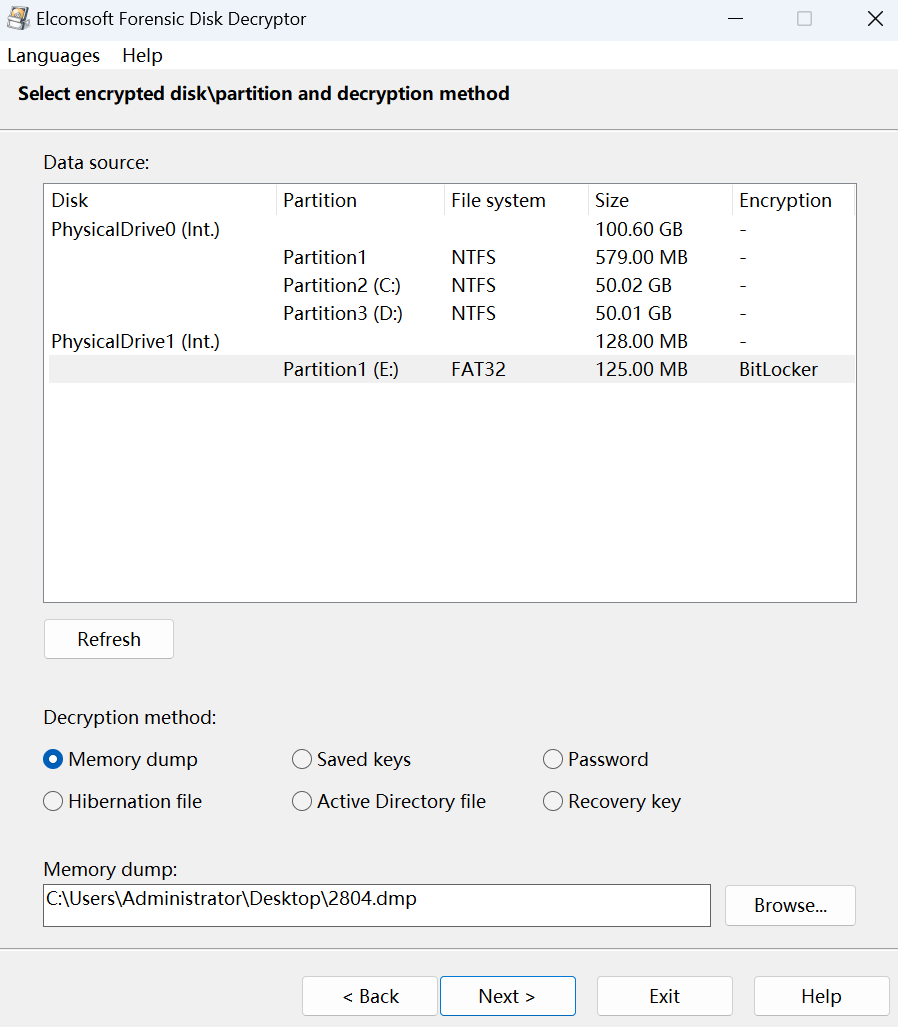Pick the Hibernation file option

54,802
